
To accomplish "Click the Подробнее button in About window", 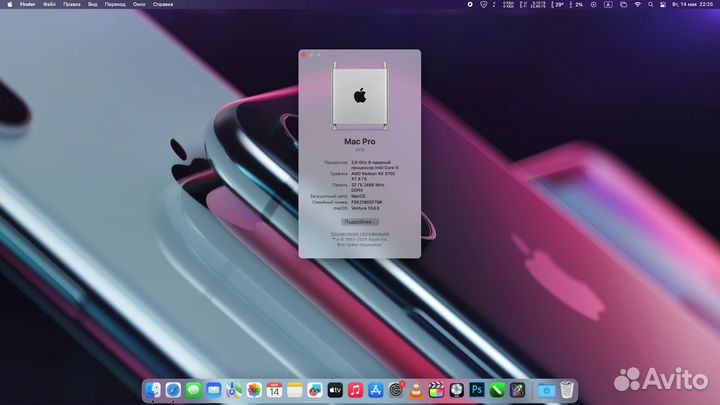I will pos(360,222).
